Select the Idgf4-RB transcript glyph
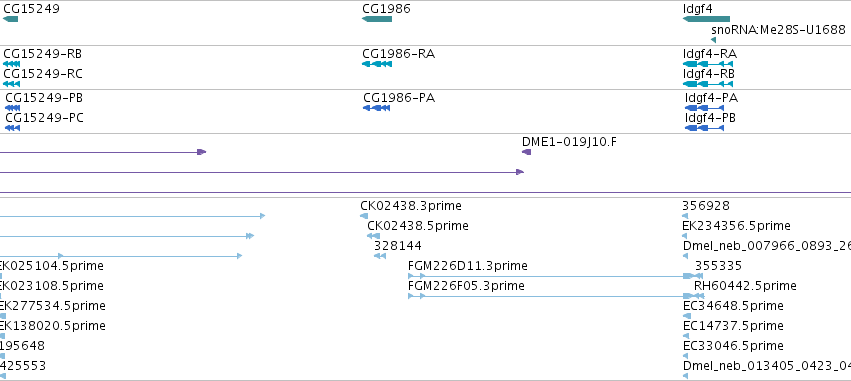Screen dimensions: 851x381 (x=708, y=84)
